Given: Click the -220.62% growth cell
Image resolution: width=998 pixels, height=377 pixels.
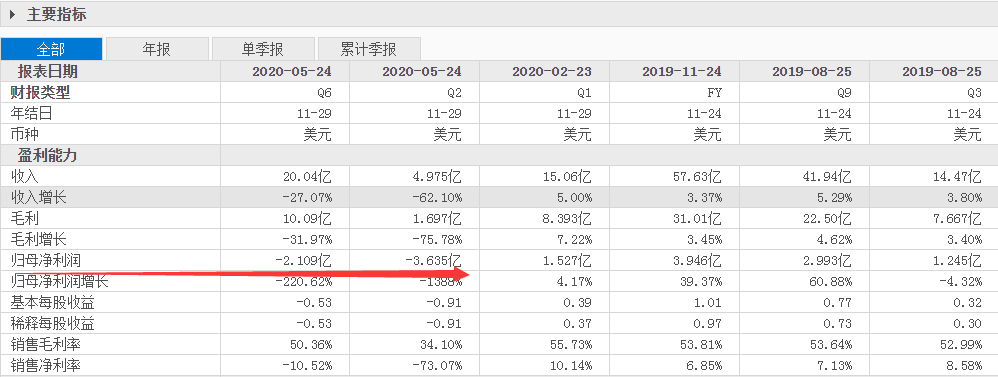Looking at the screenshot, I should 285,281.
